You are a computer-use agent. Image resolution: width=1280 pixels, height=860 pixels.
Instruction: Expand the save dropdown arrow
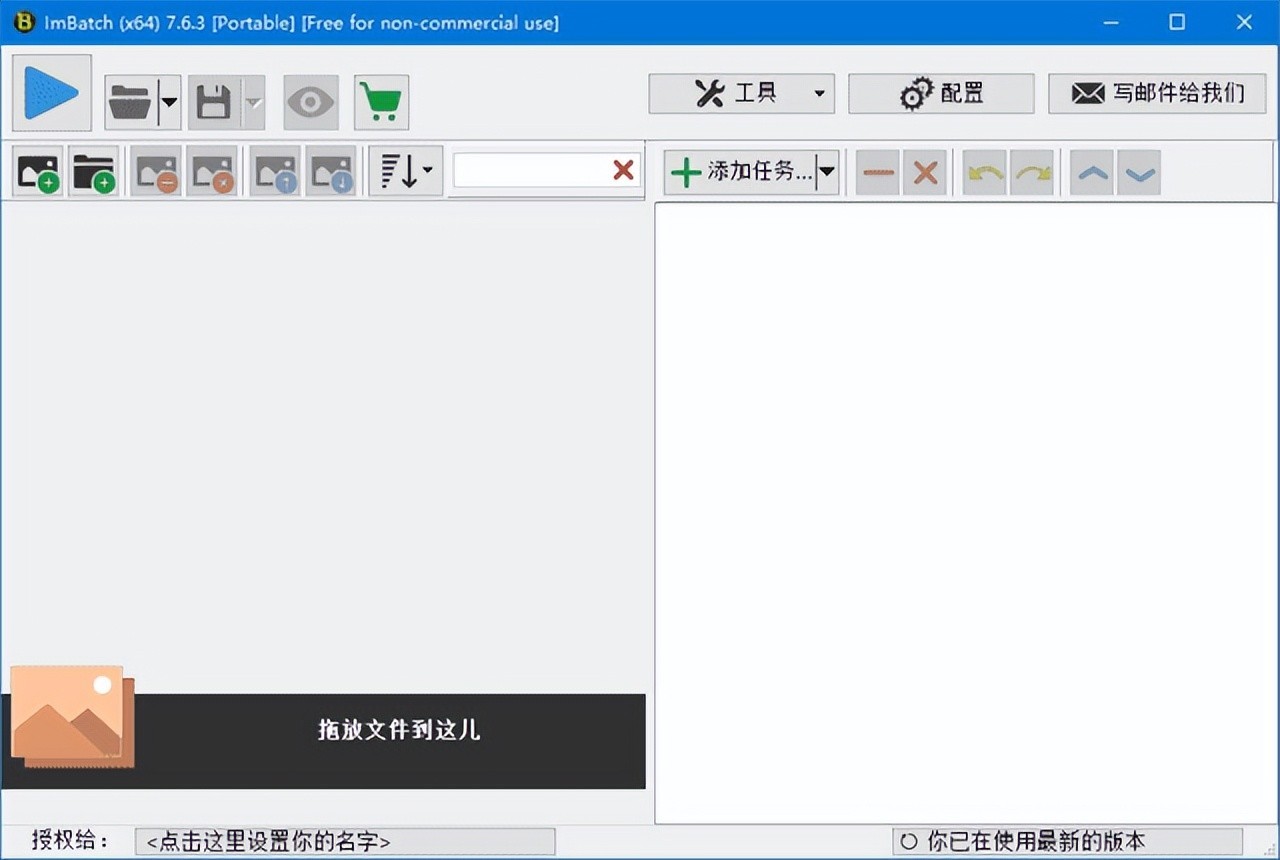253,102
